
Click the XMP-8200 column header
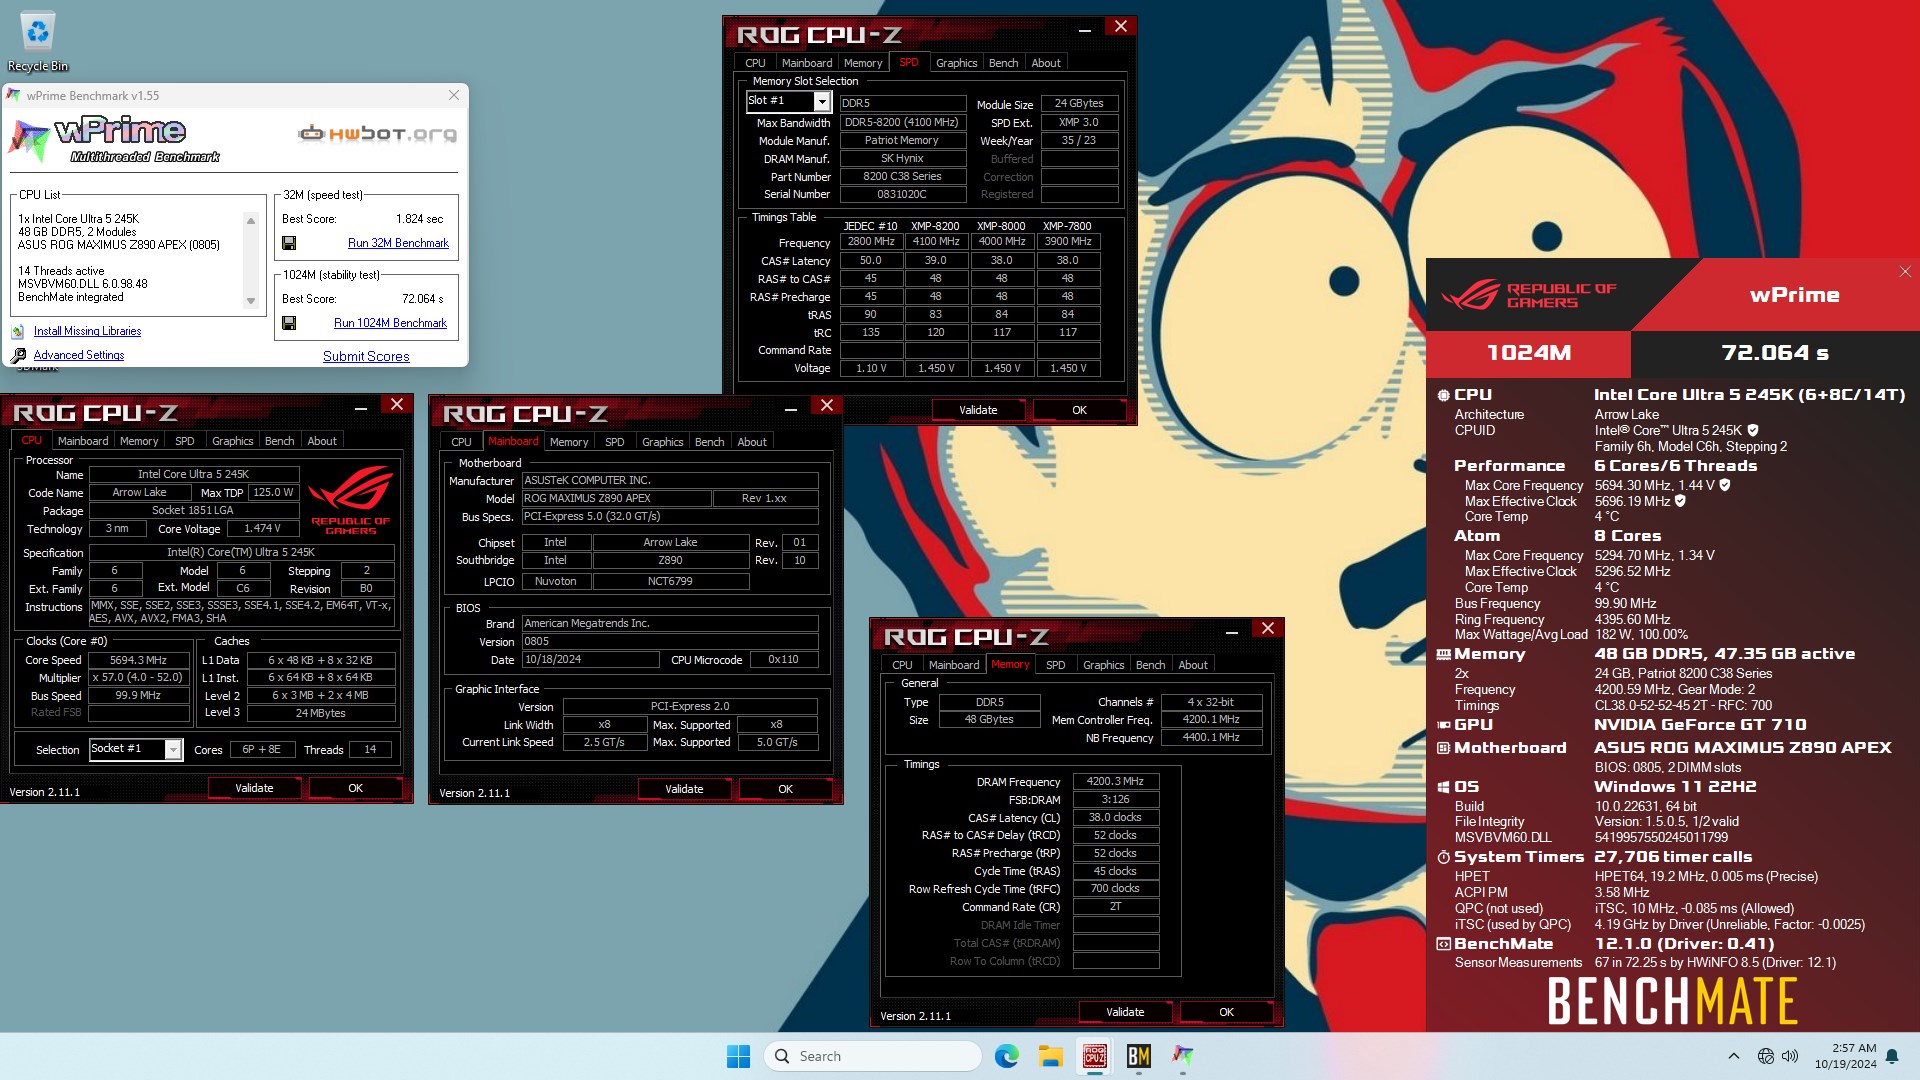pos(935,226)
